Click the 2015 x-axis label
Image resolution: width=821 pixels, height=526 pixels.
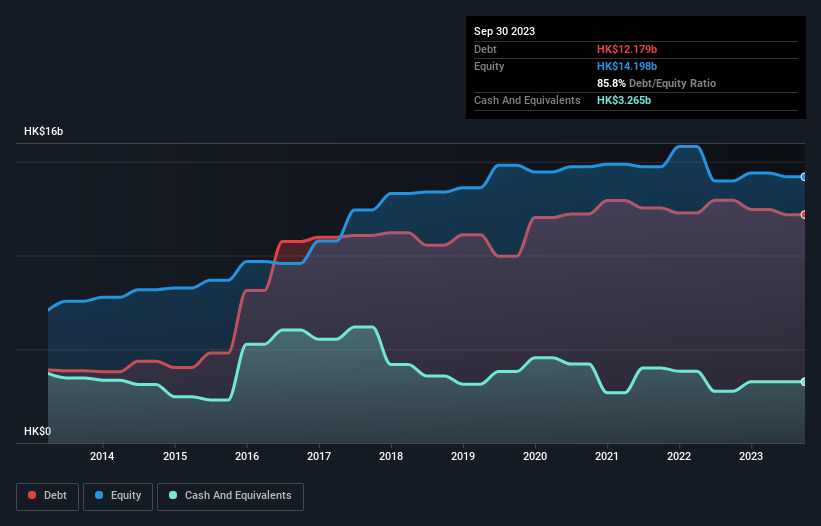click(175, 456)
